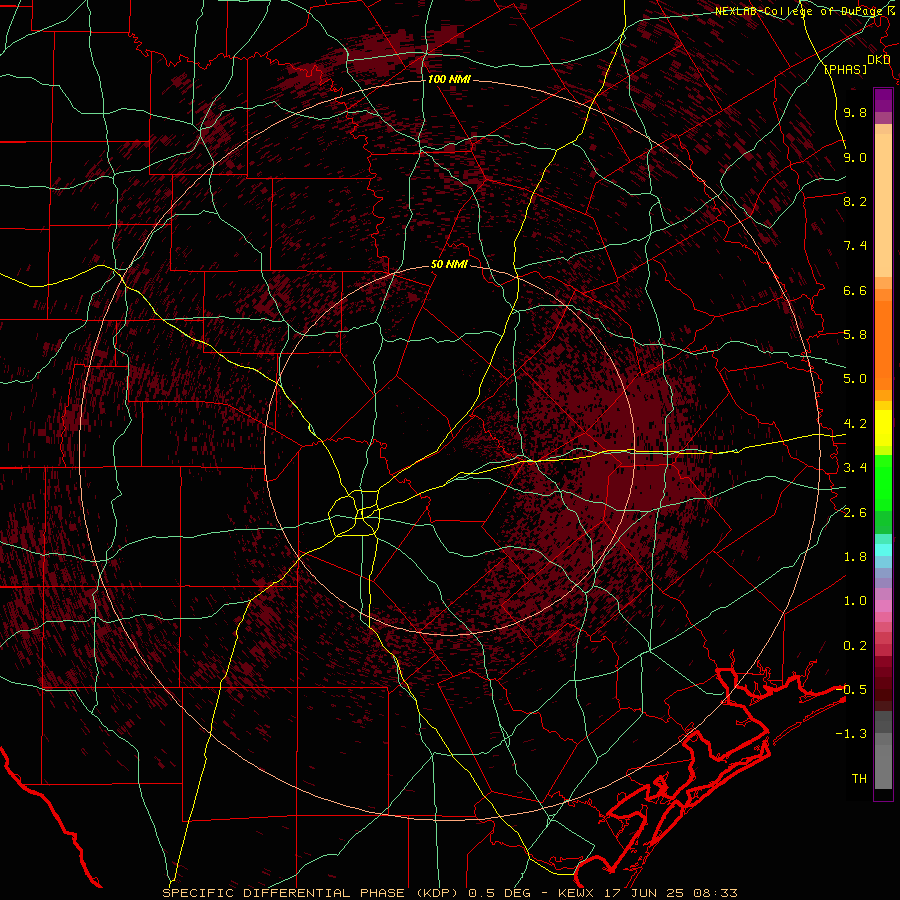Click the '100 NMI' range ring label
Image resolution: width=900 pixels, height=900 pixels.
coord(449,79)
